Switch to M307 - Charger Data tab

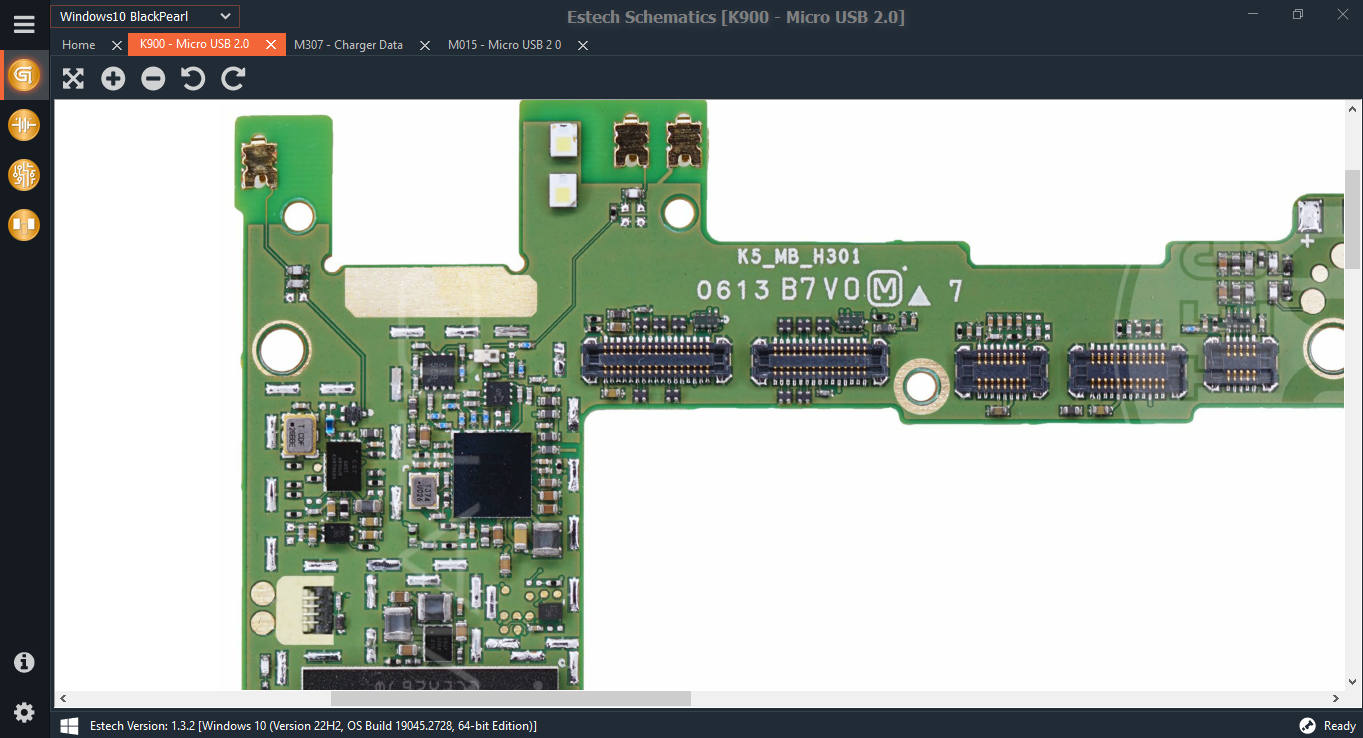point(349,45)
